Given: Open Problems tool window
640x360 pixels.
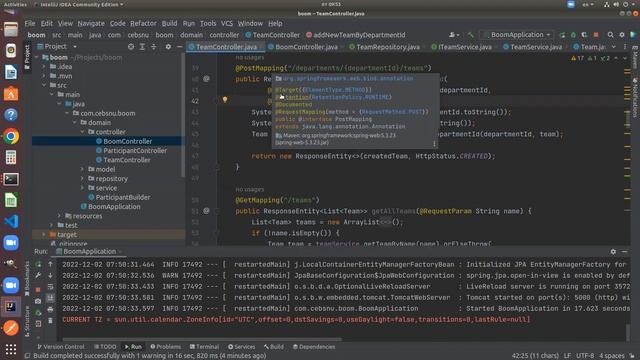Looking at the screenshot, I should coord(165,347).
